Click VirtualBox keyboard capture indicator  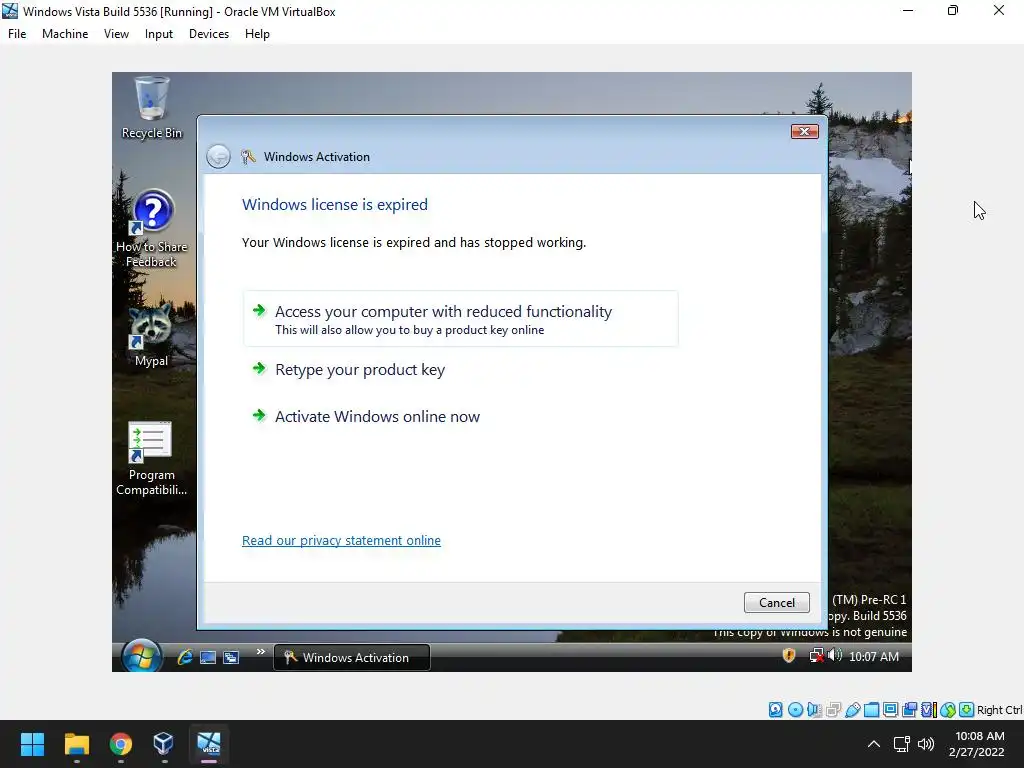(967, 710)
